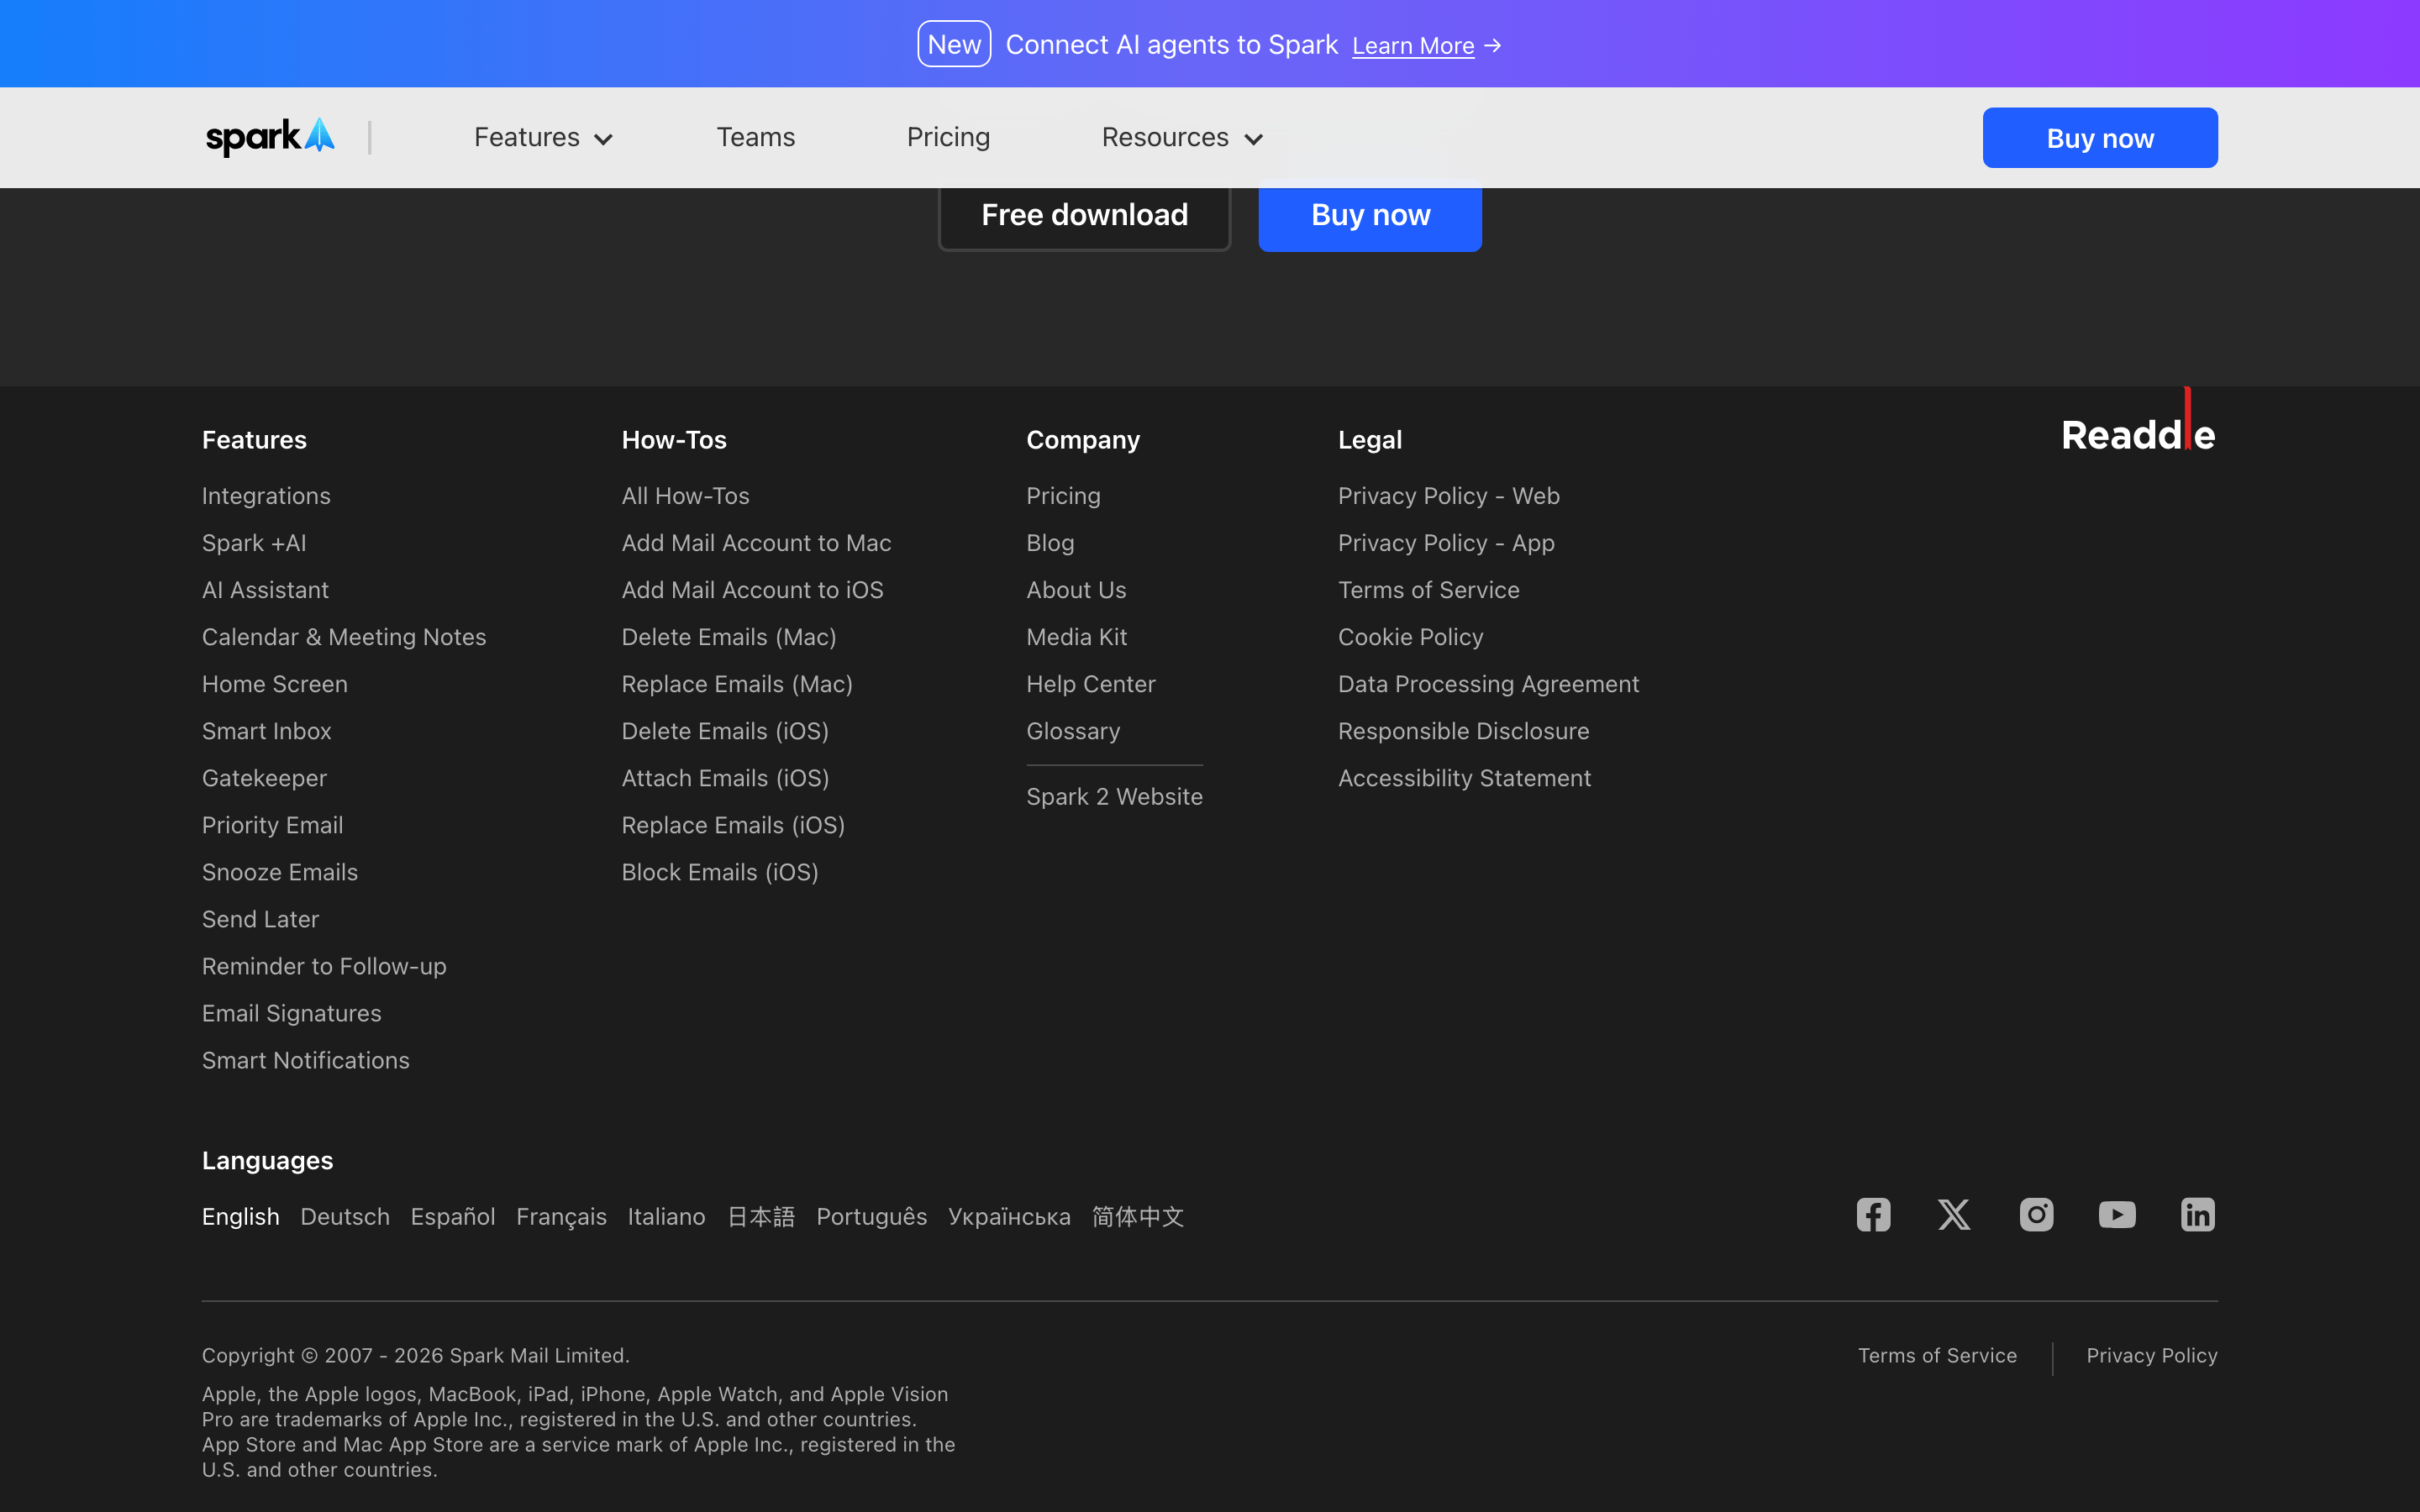
Task: Expand the Features dropdown in navigation
Action: (543, 137)
